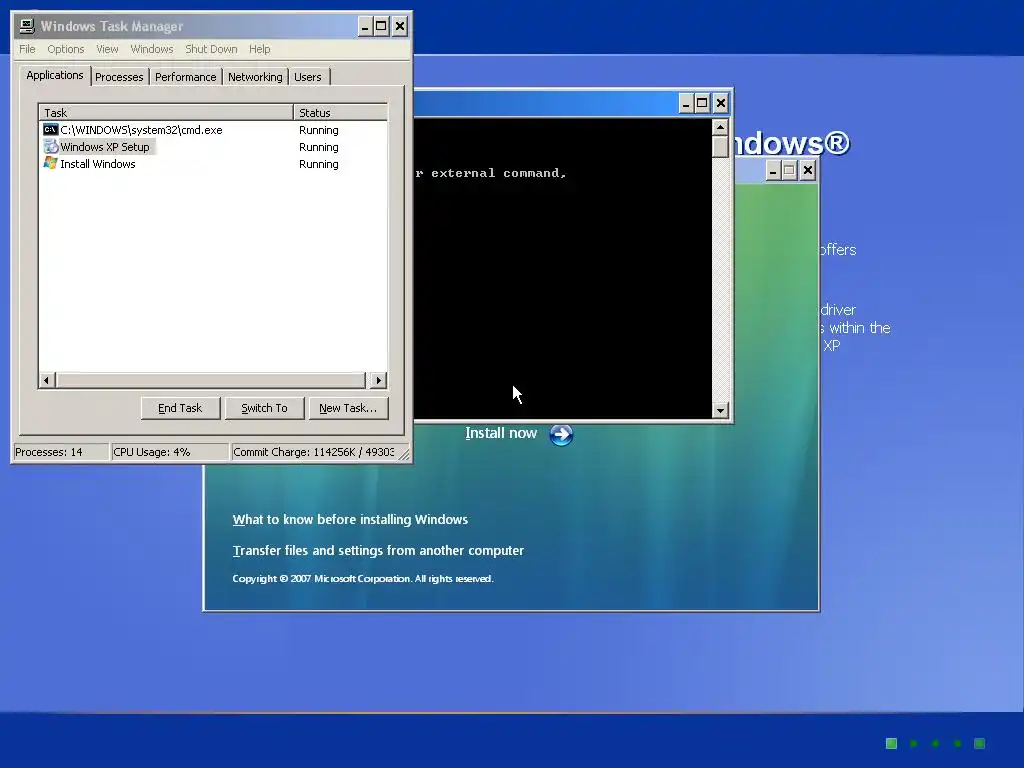Minimize the Install Windows window
Image resolution: width=1024 pixels, height=768 pixels.
click(x=773, y=171)
